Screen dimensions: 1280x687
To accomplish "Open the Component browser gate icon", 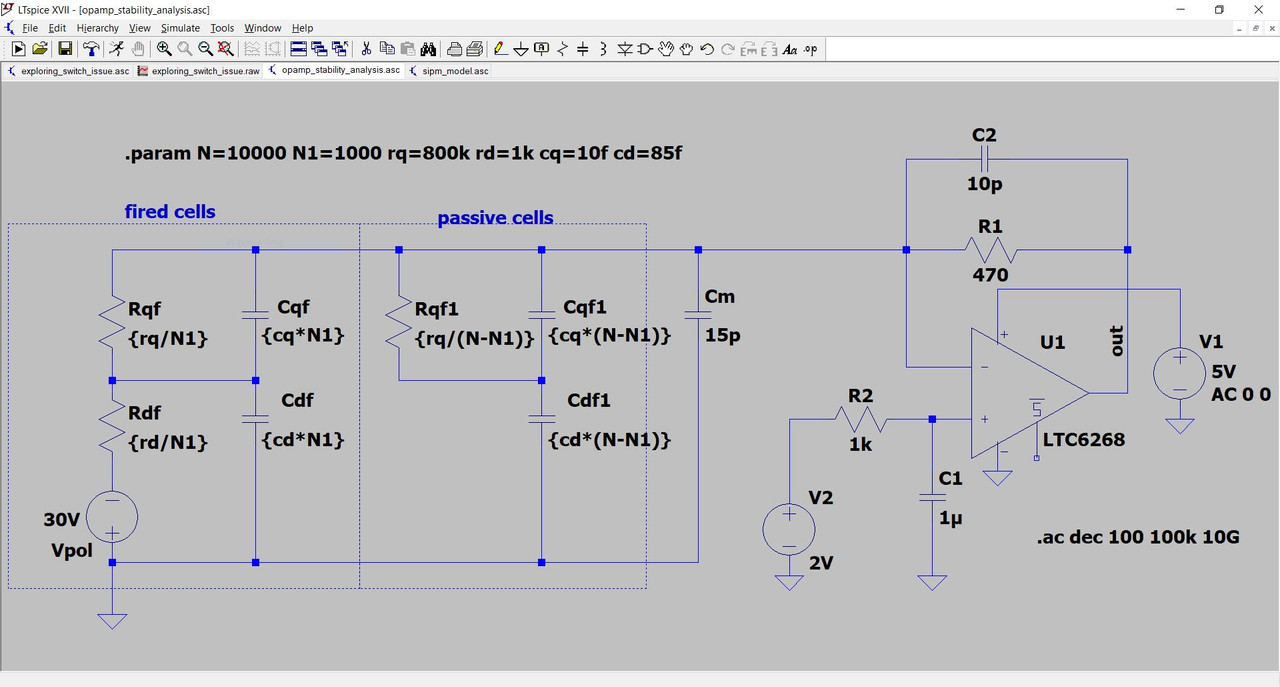I will 645,49.
